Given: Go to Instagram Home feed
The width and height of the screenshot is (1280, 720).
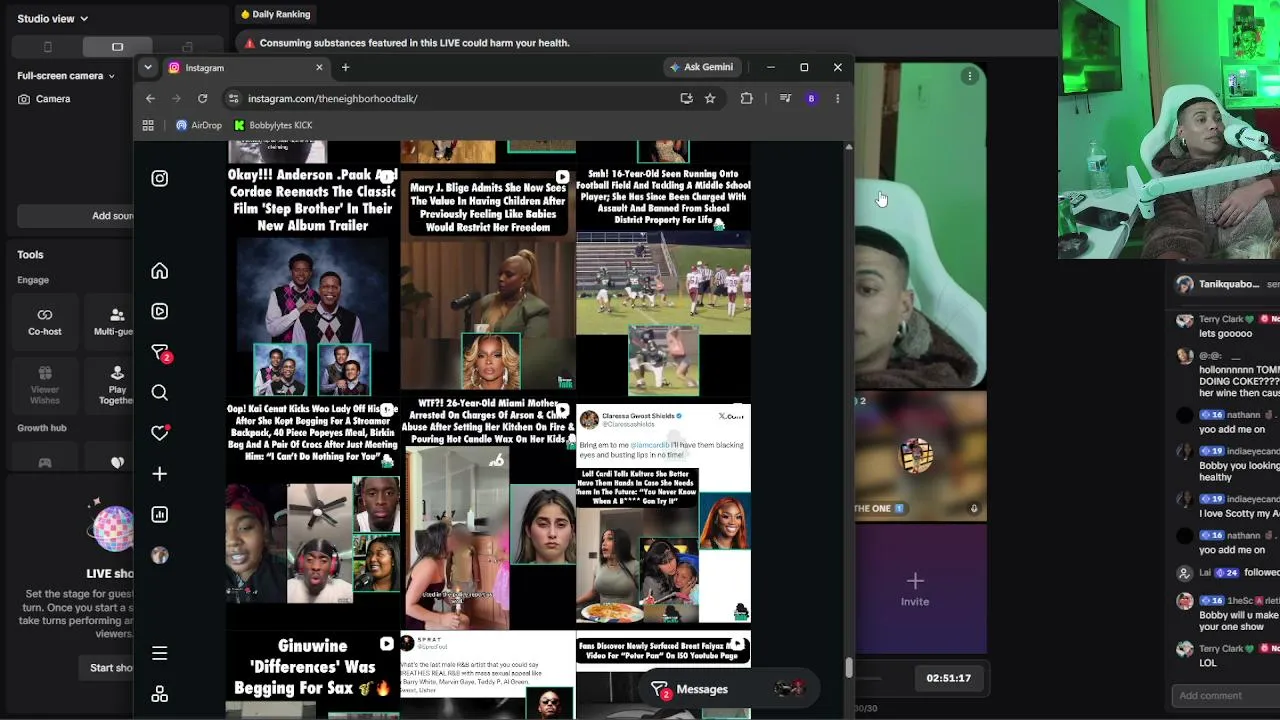Looking at the screenshot, I should 160,271.
